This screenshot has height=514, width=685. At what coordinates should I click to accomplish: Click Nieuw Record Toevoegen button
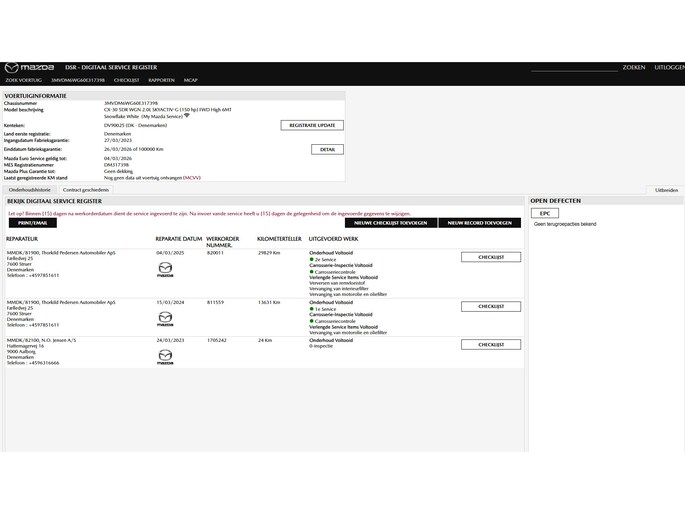[479, 223]
